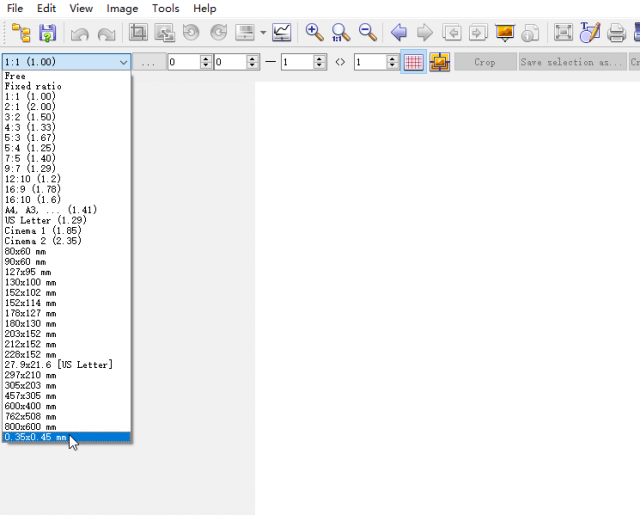Viewport: 640px width, 515px height.
Task: Select the crop tool icon in toolbar
Action: (x=139, y=33)
